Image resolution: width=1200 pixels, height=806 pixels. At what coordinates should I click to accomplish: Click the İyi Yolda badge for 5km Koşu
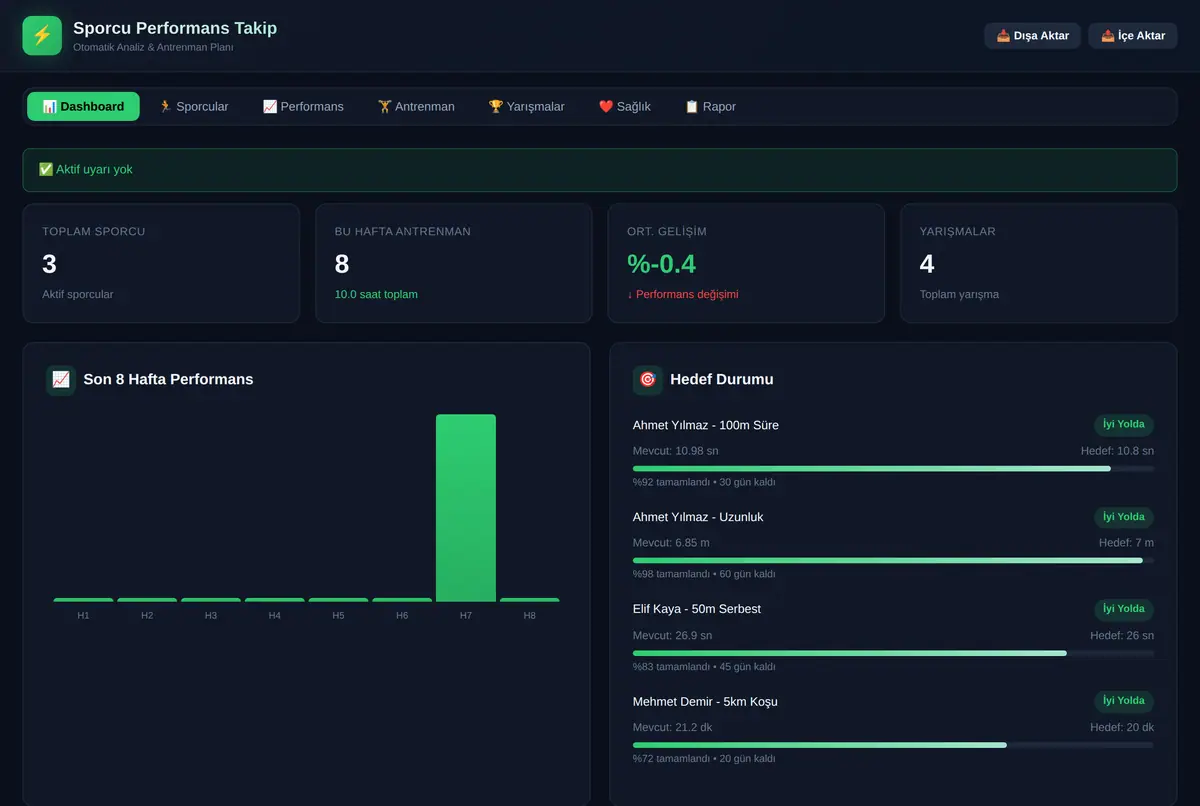coord(1124,701)
